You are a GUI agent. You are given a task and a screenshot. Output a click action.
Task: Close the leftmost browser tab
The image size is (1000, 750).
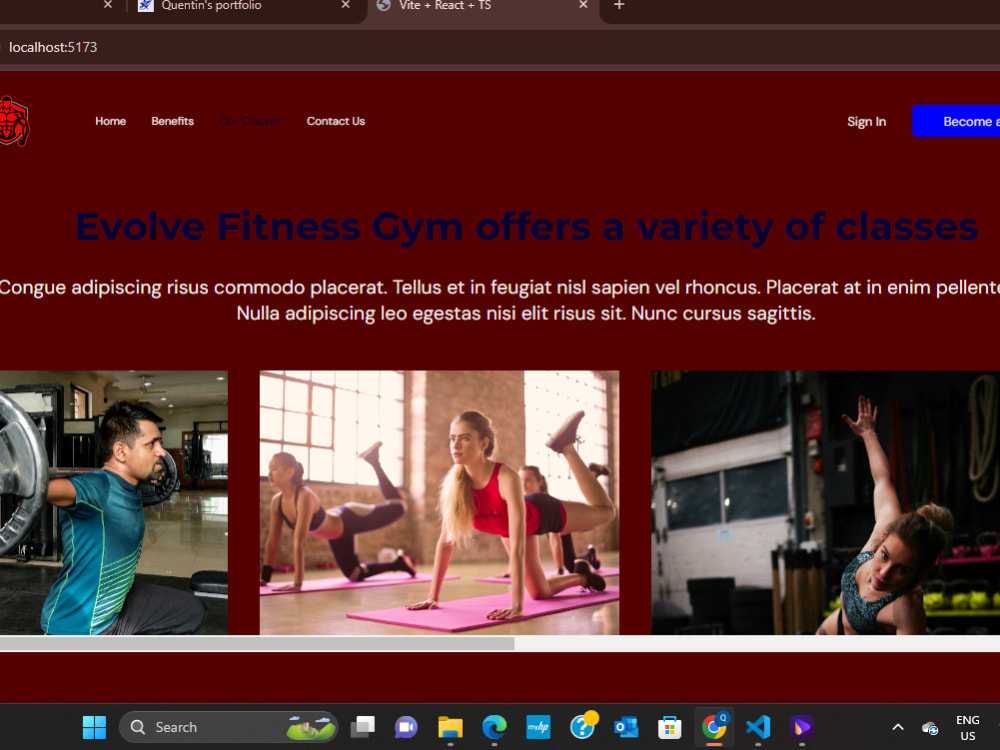[108, 5]
